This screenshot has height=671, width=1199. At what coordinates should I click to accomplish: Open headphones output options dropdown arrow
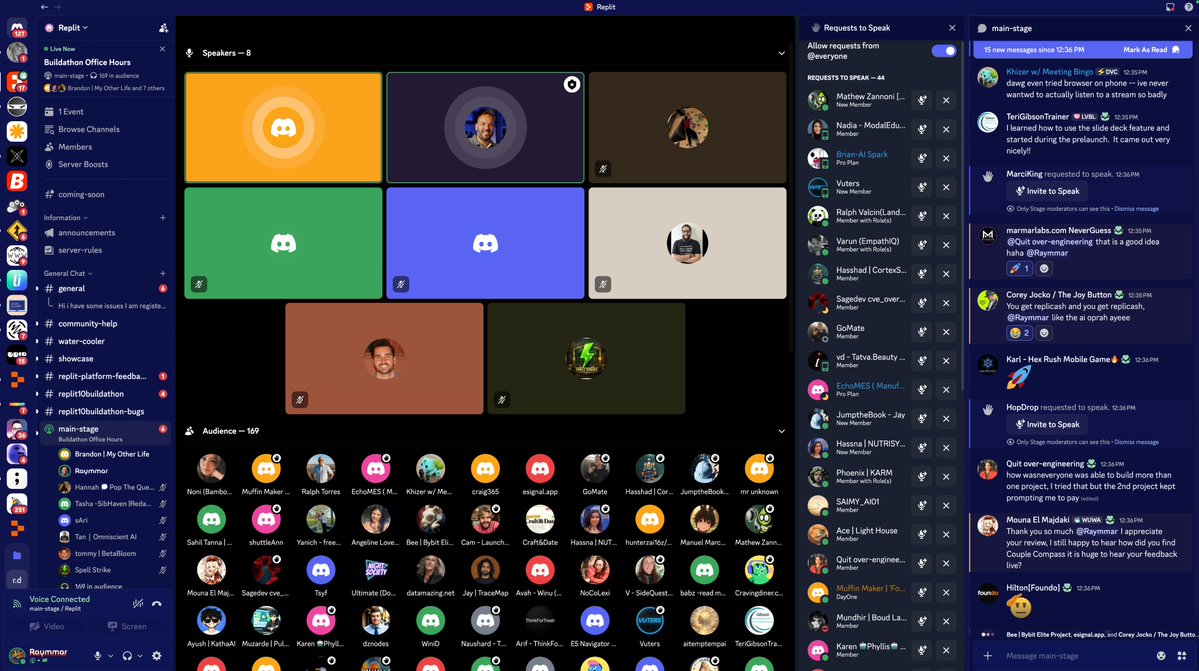[141, 656]
